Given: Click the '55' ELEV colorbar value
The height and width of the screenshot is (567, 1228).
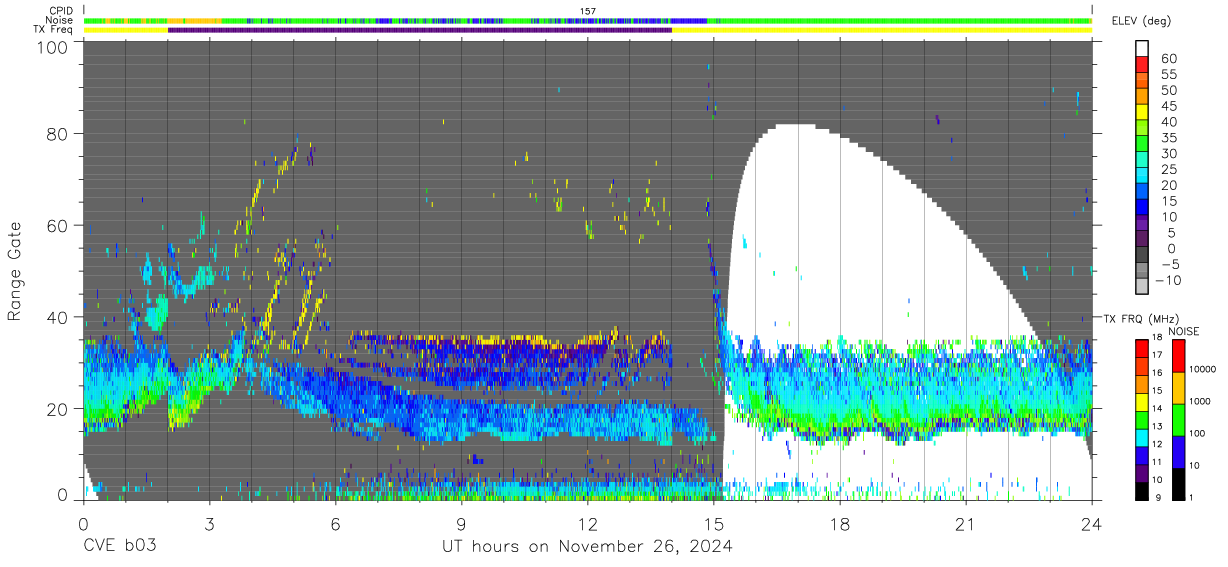Looking at the screenshot, I should pos(1167,75).
